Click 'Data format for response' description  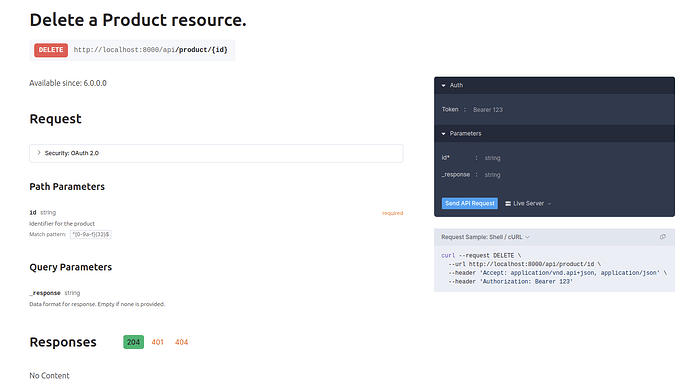pos(97,304)
